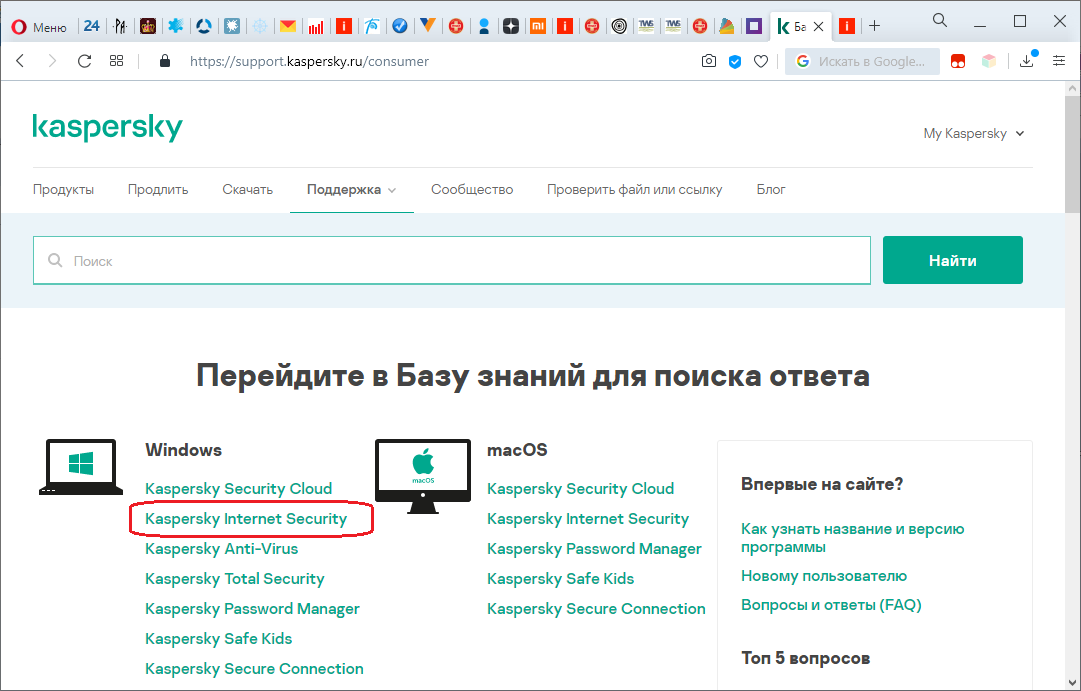The image size is (1081, 691).
Task: Open Windows Kaspersky Secure Connection link
Action: tap(254, 668)
